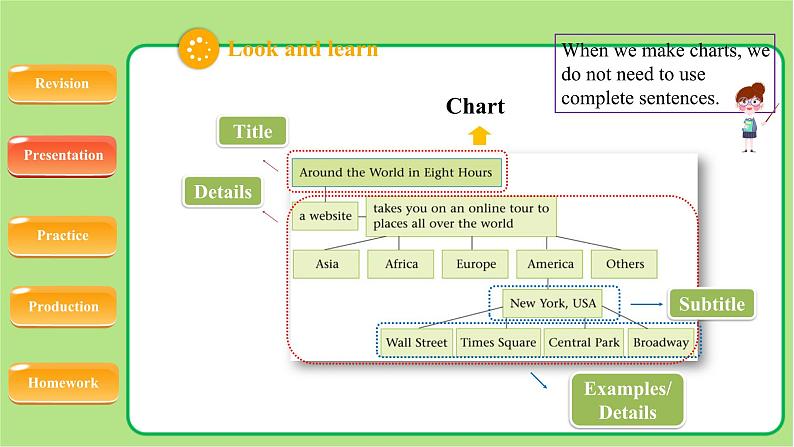
Task: Click the orange dotted circle icon
Action: [198, 49]
